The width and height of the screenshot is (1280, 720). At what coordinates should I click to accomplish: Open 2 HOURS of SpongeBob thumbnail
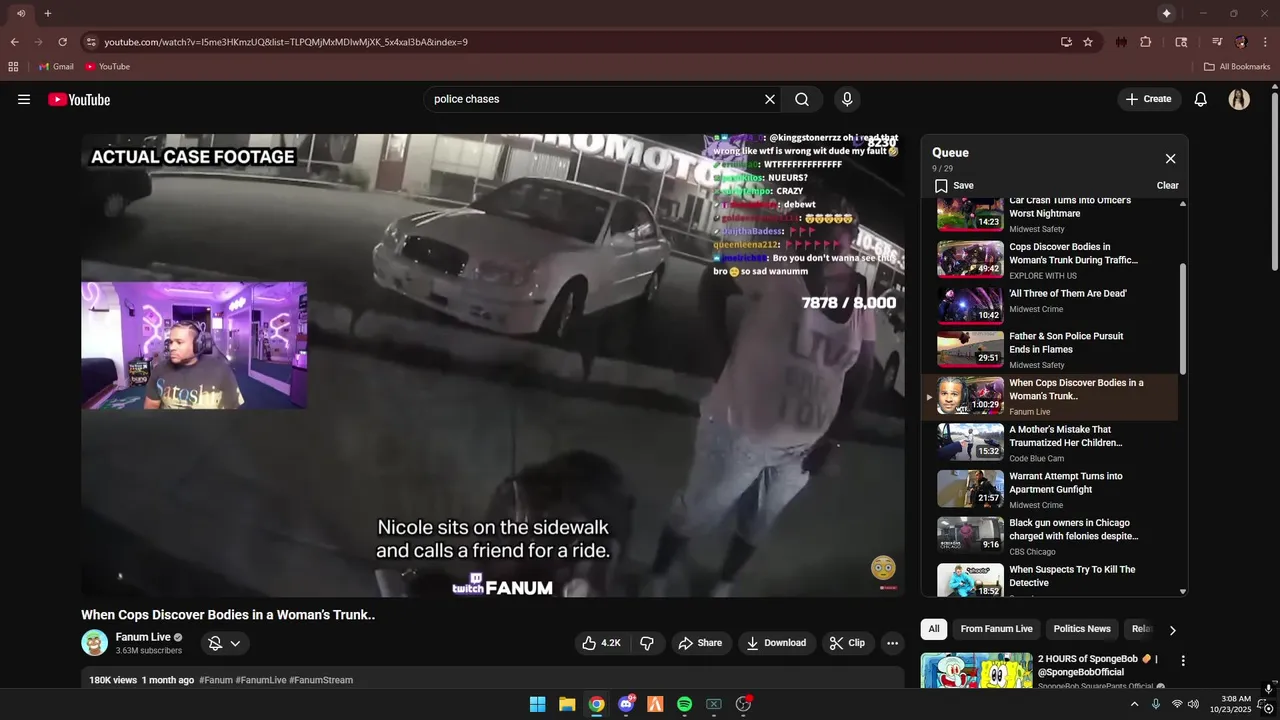pos(977,671)
